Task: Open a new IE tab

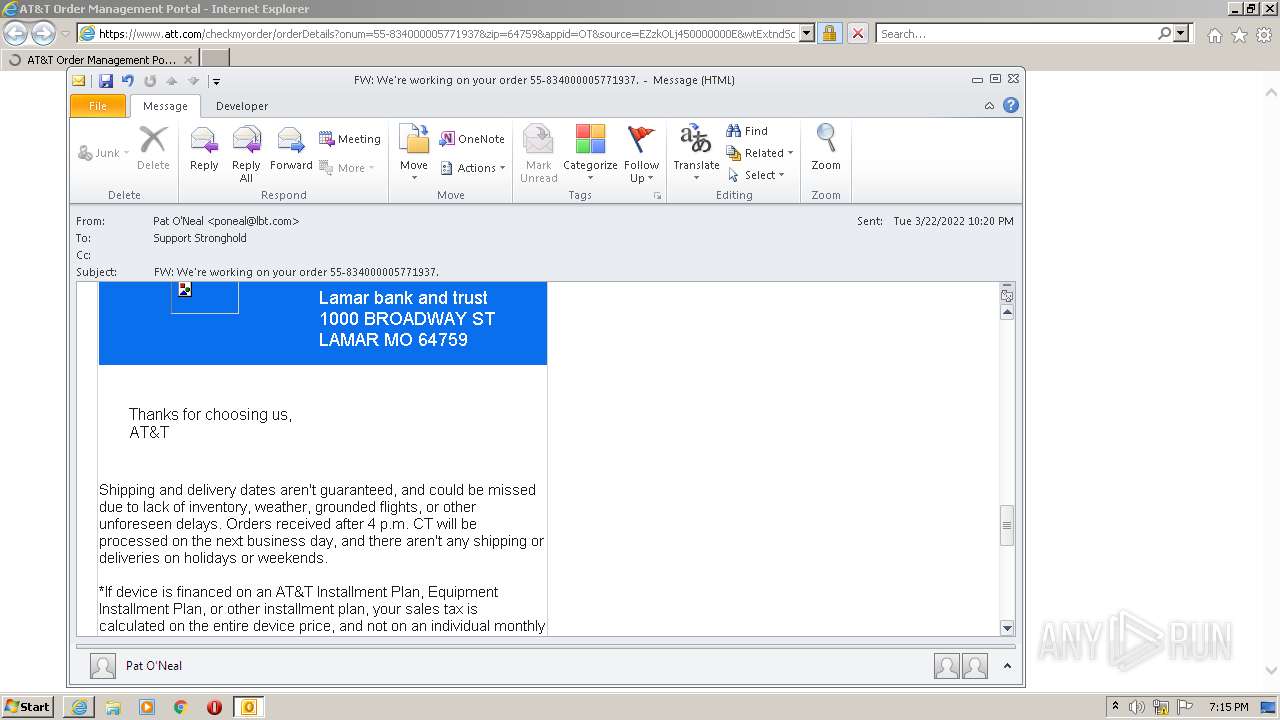Action: point(215,59)
